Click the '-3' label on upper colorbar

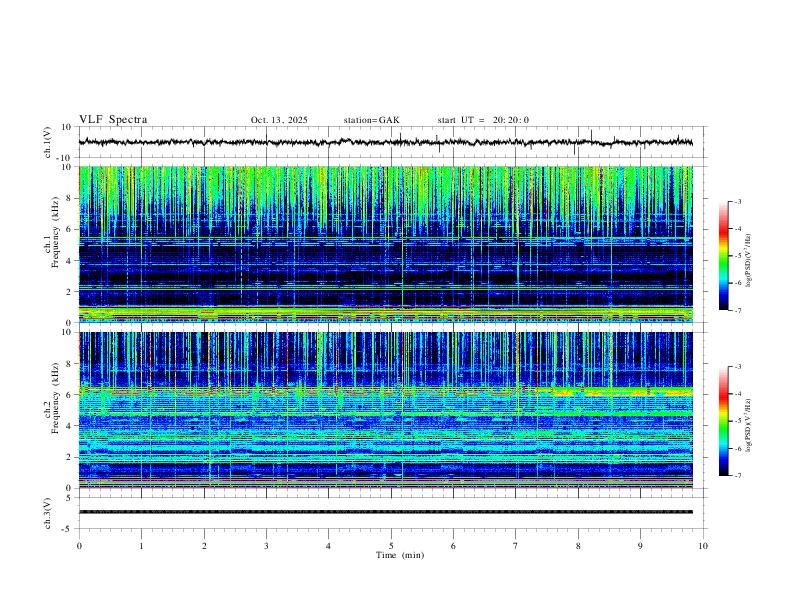[x=737, y=201]
